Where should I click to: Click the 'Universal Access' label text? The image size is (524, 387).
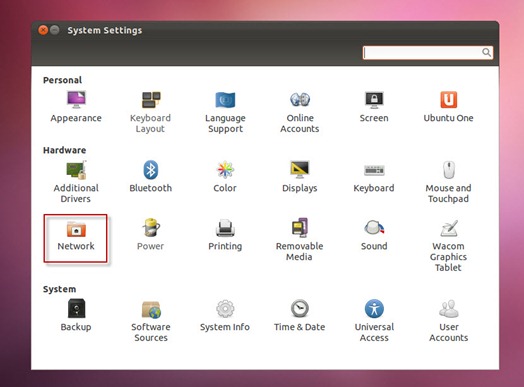374,333
